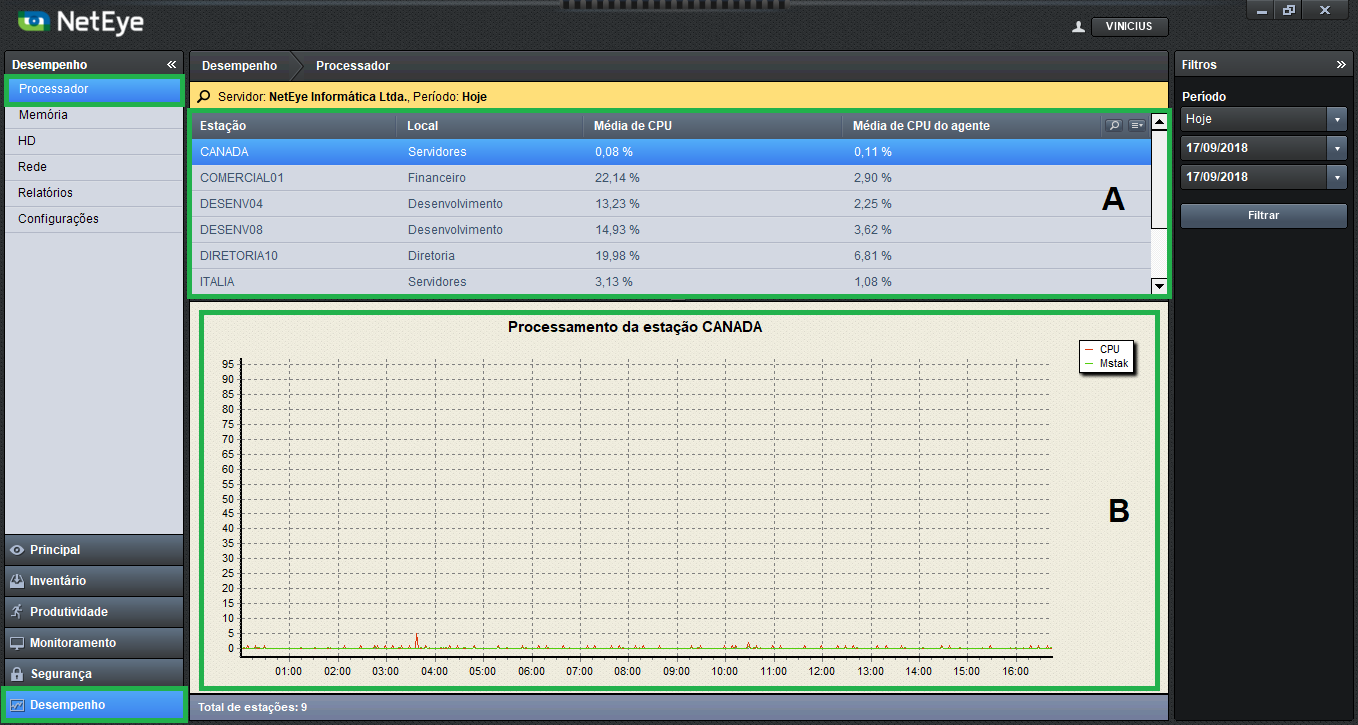Click the eye icon beside Principal
The image size is (1358, 725).
point(17,550)
